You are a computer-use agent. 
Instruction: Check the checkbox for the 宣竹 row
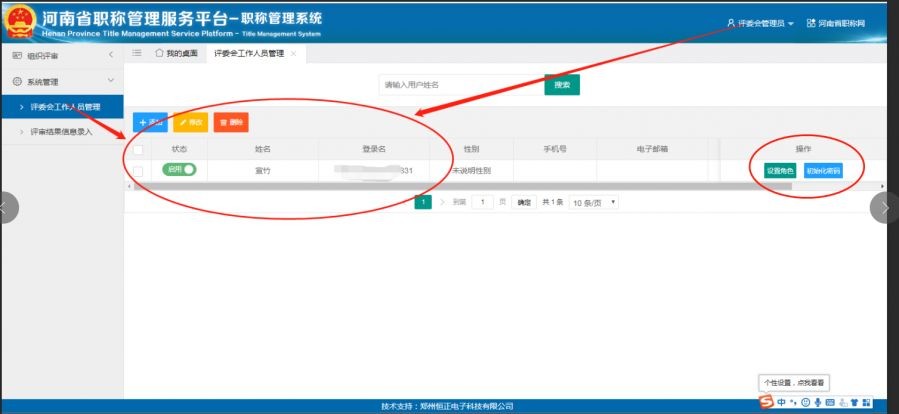point(138,171)
